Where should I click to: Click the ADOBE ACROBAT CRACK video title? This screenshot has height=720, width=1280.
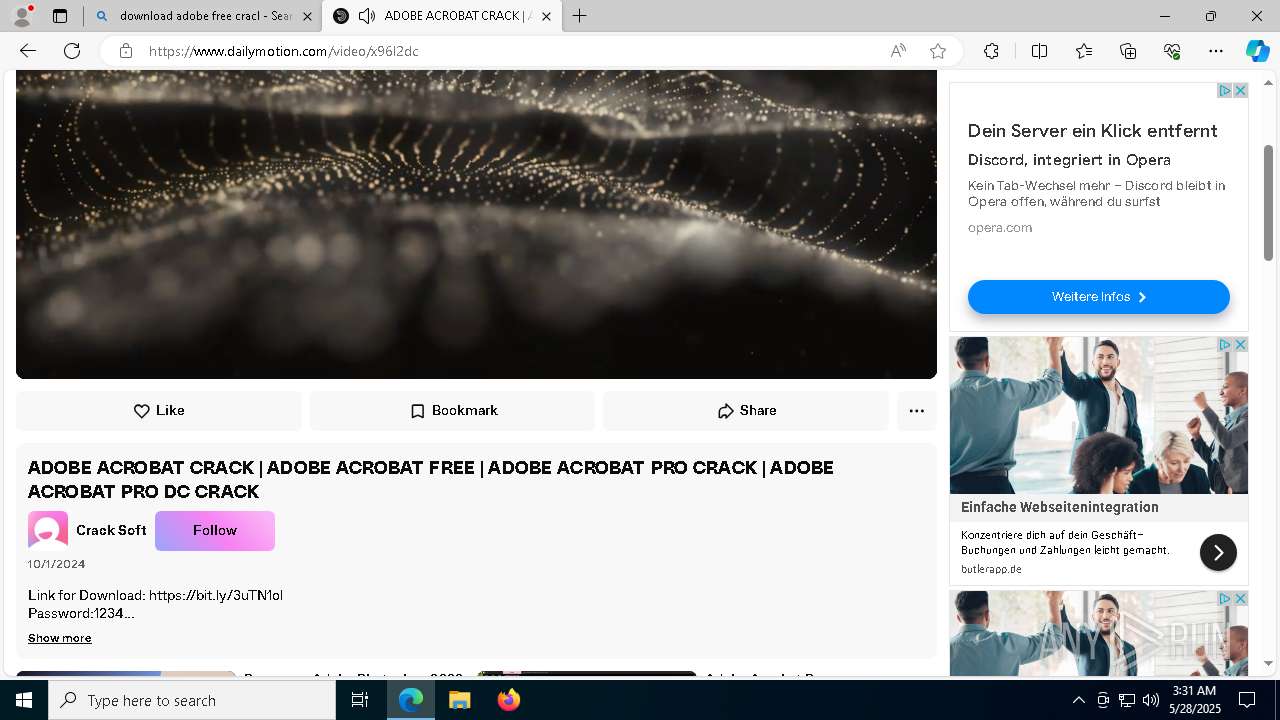click(x=431, y=480)
